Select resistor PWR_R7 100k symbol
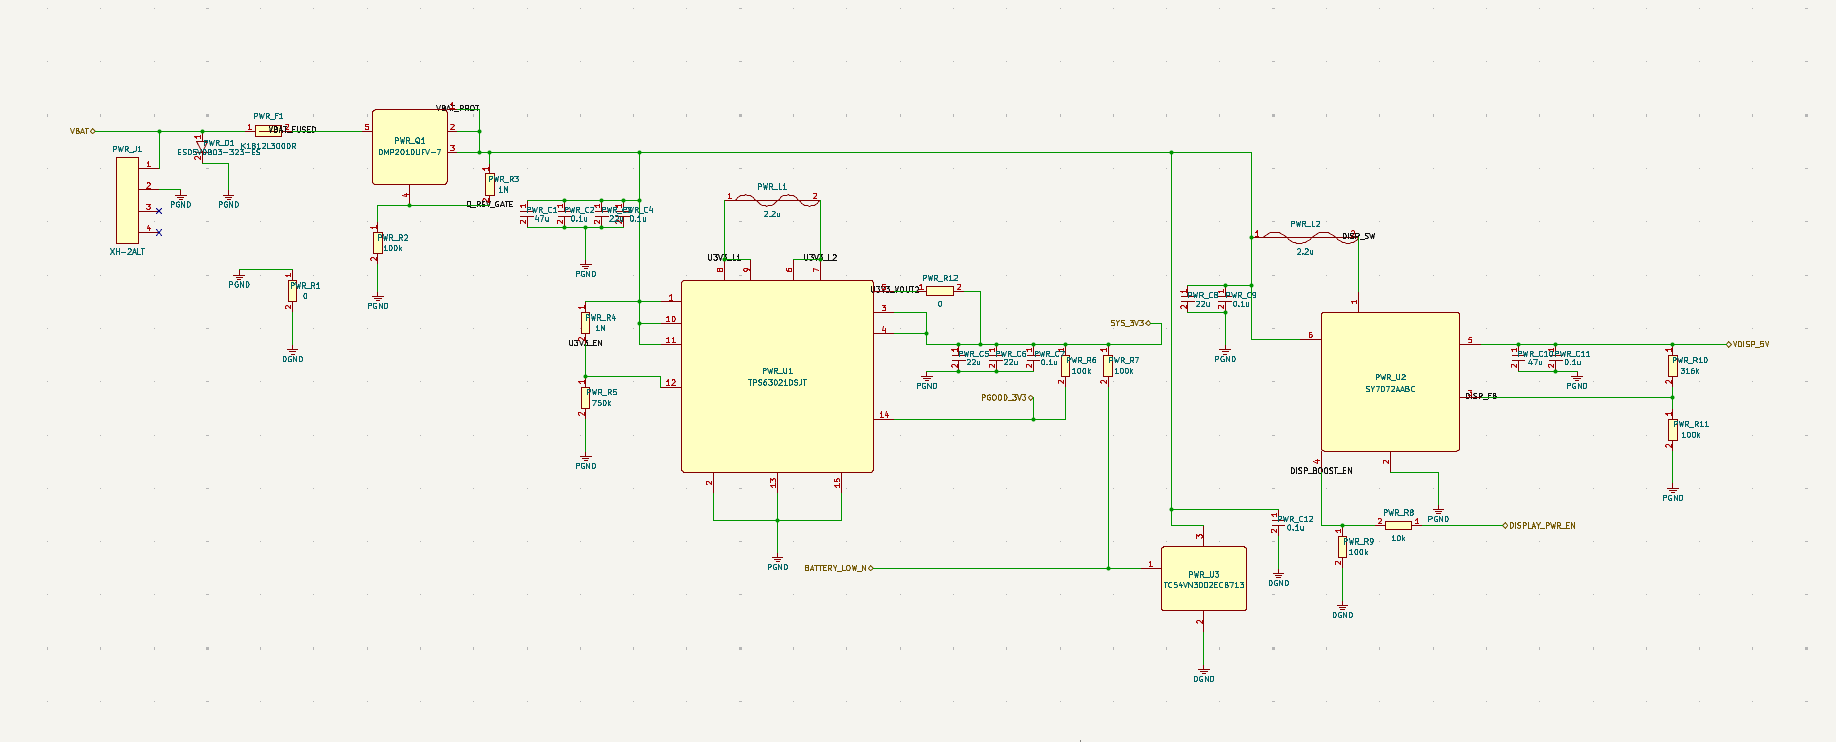 click(1108, 365)
